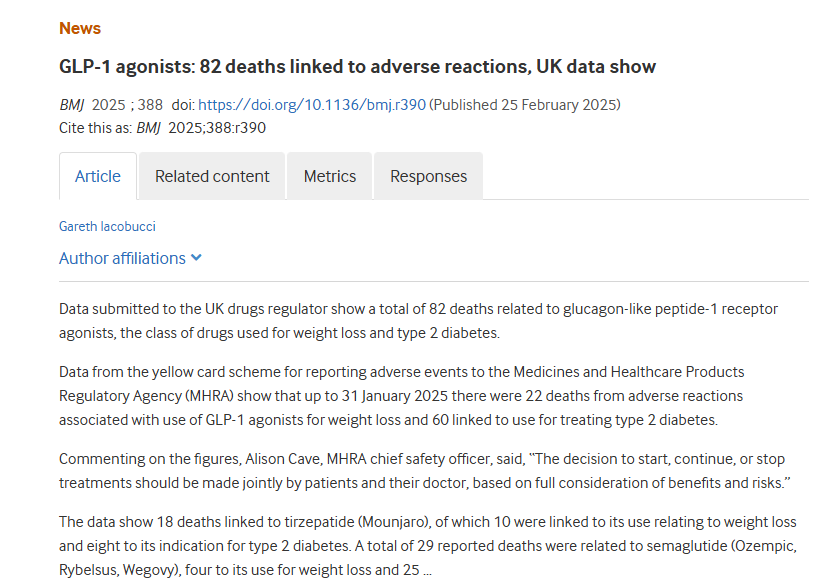Open author Gareth Iacobucci's link
The height and width of the screenshot is (581, 816).
107,226
